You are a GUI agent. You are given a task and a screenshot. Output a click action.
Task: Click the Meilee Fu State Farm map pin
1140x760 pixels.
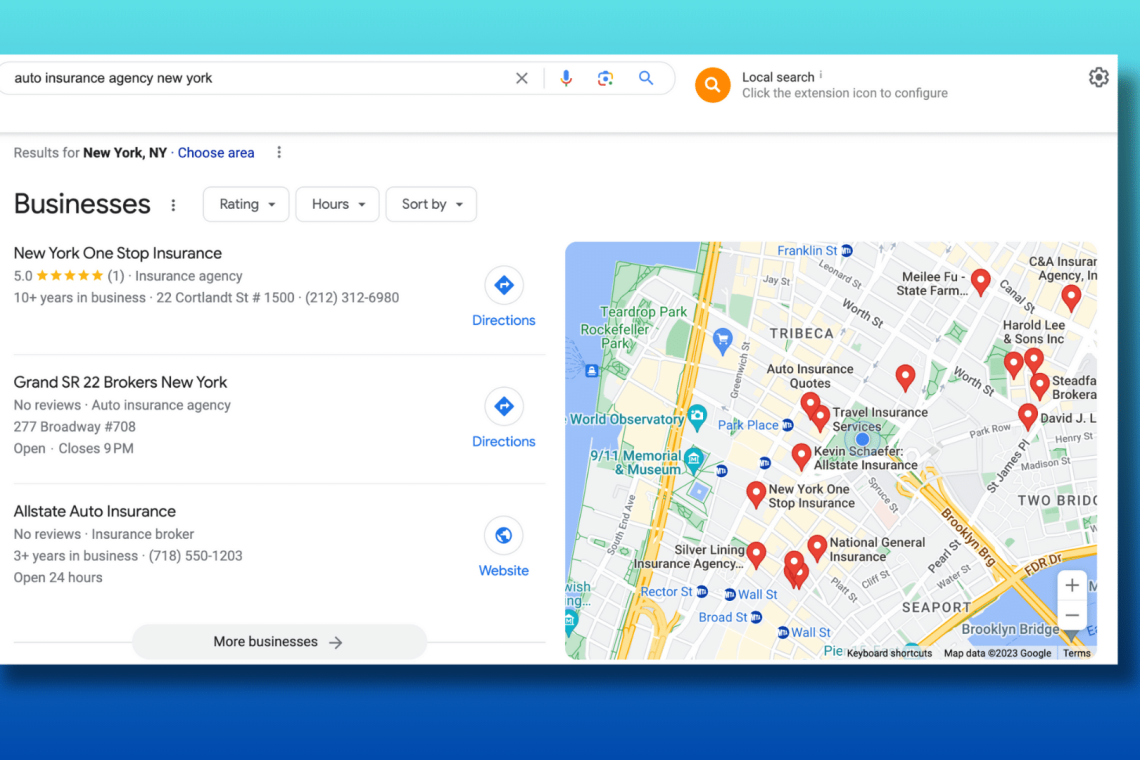[x=981, y=282]
